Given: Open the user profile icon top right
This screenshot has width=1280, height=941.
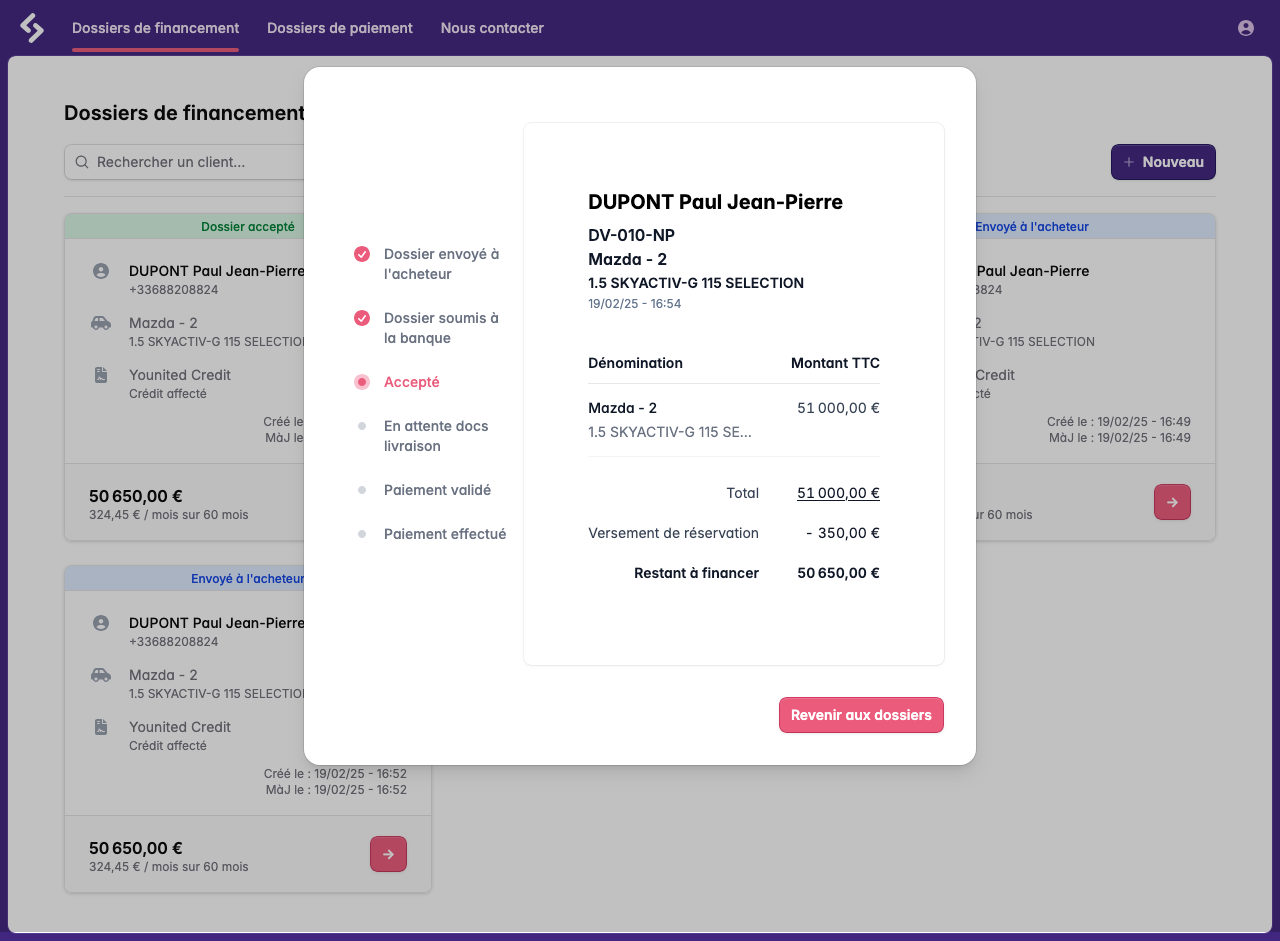Looking at the screenshot, I should pyautogui.click(x=1246, y=28).
